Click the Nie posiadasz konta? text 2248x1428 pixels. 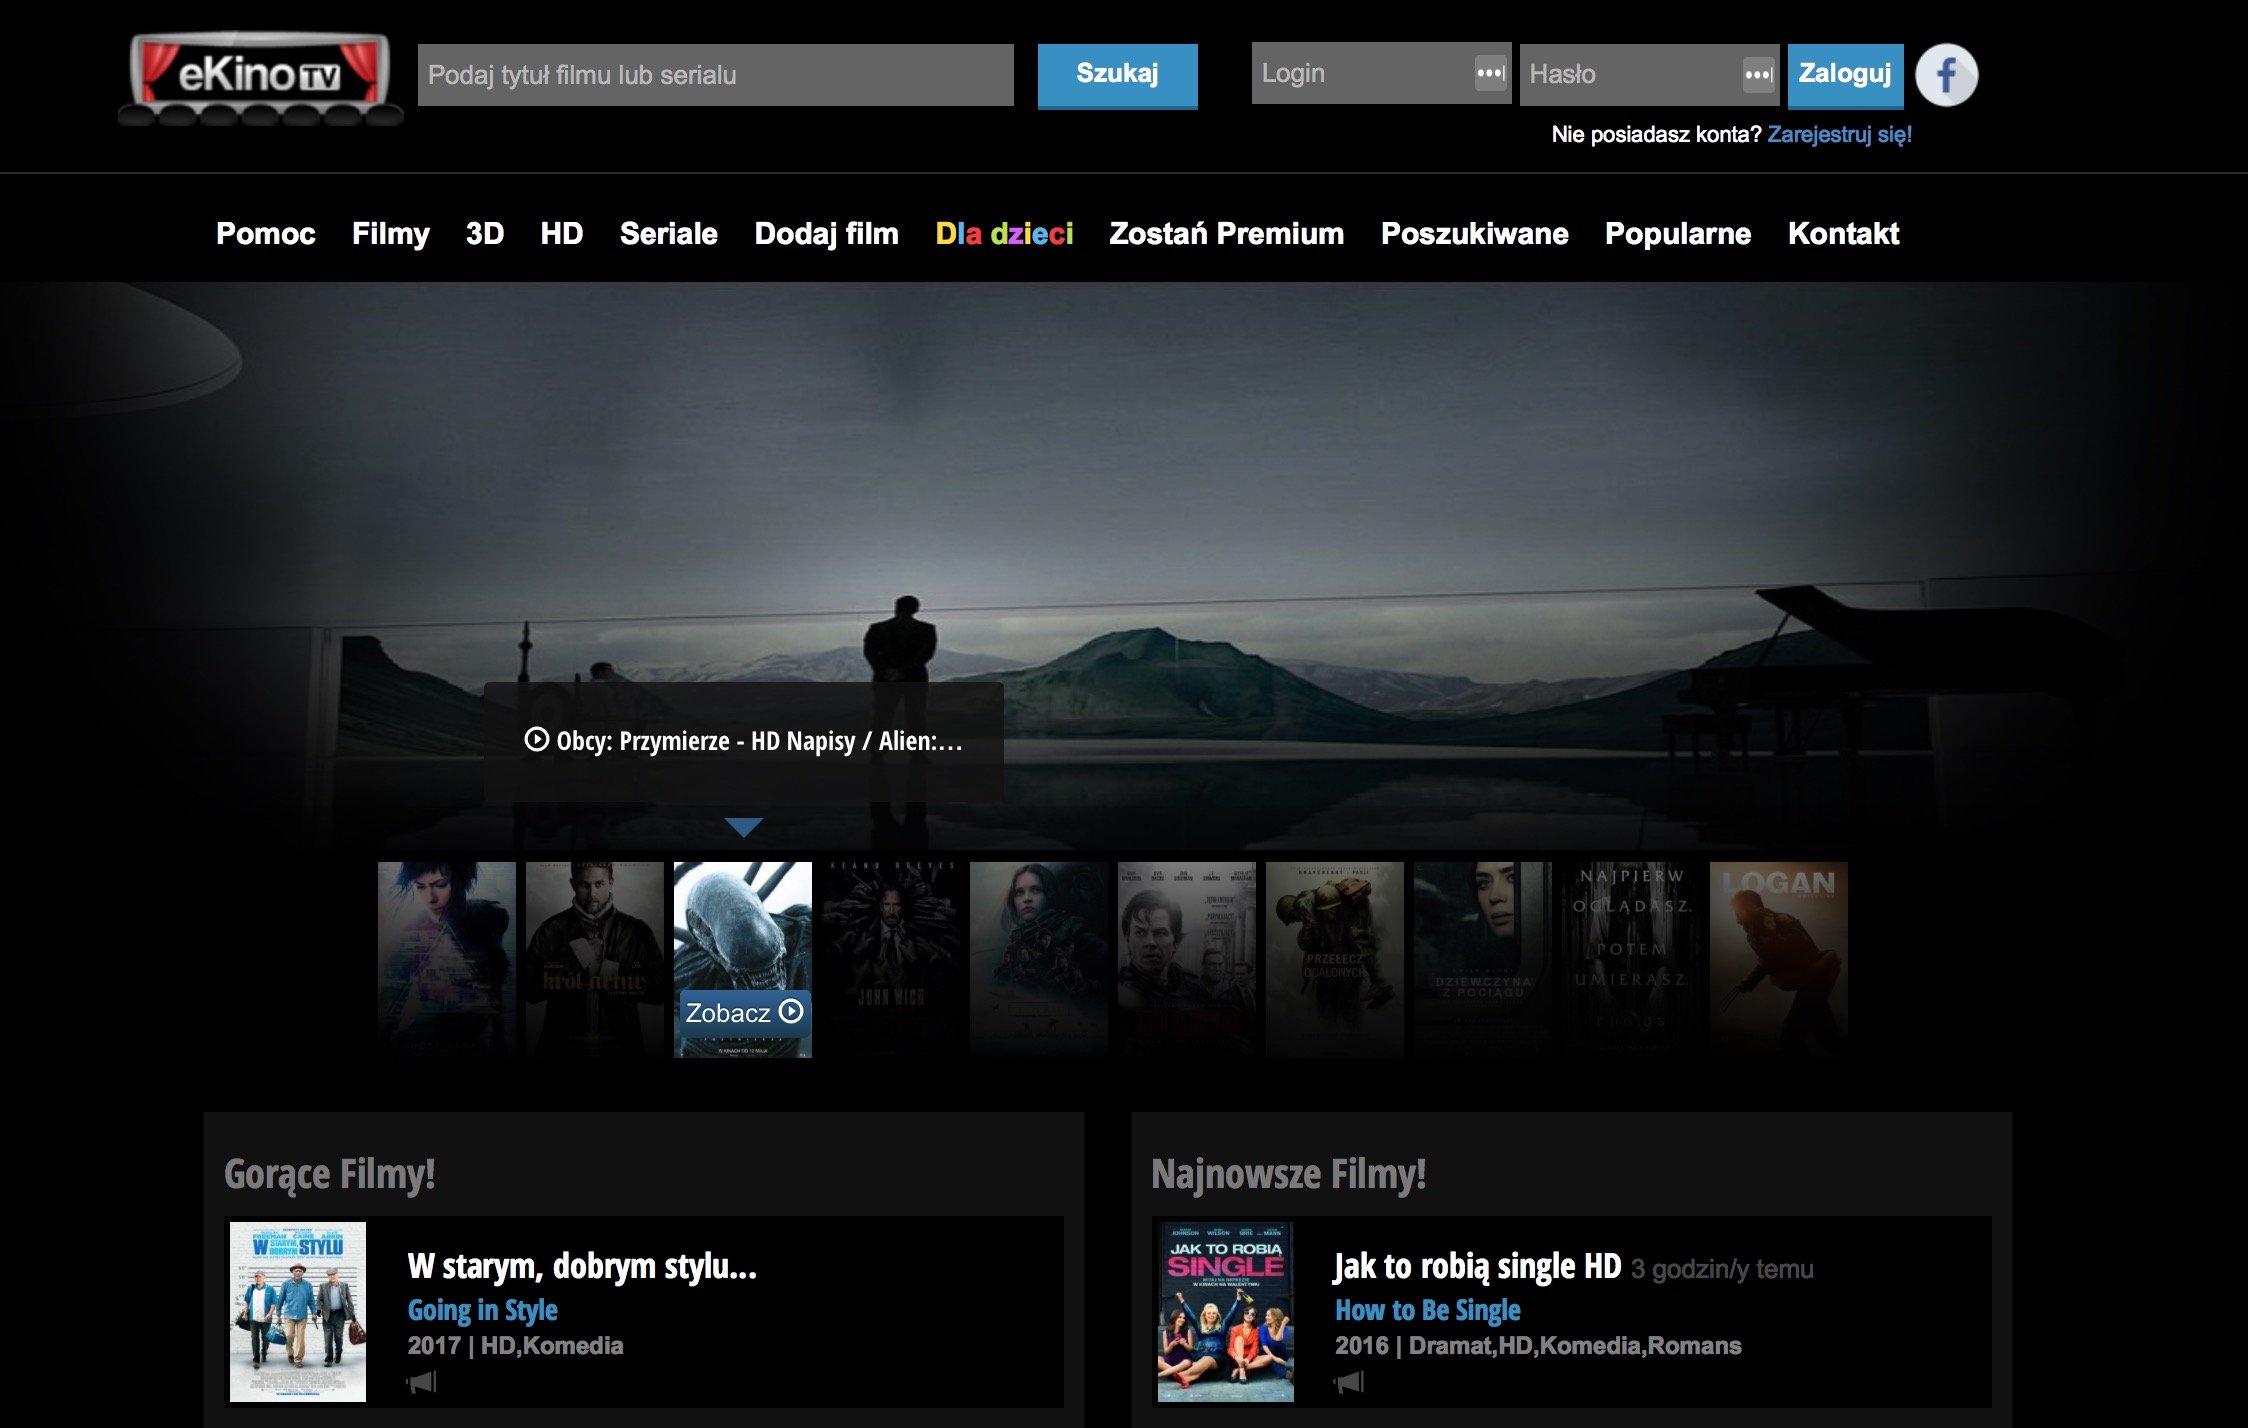point(1656,135)
